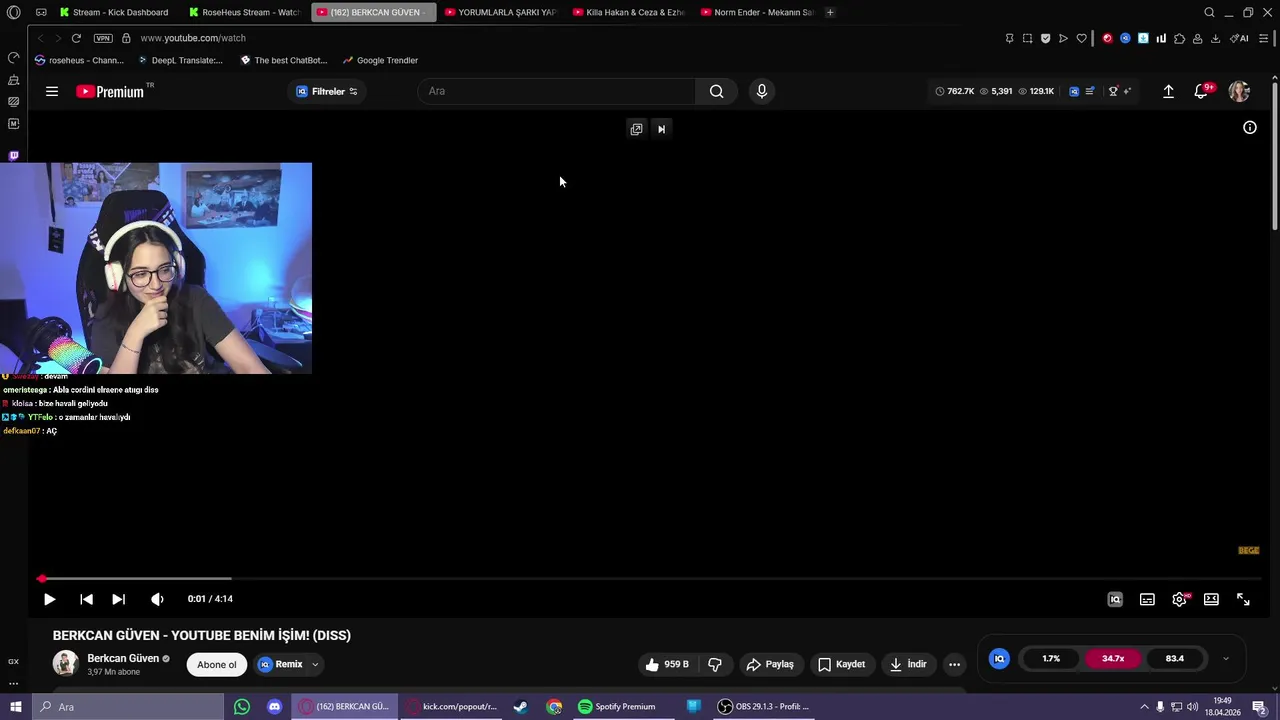Screen dimensions: 1280x720
Task: Click the picture-in-picture popout icon
Action: [x=636, y=129]
